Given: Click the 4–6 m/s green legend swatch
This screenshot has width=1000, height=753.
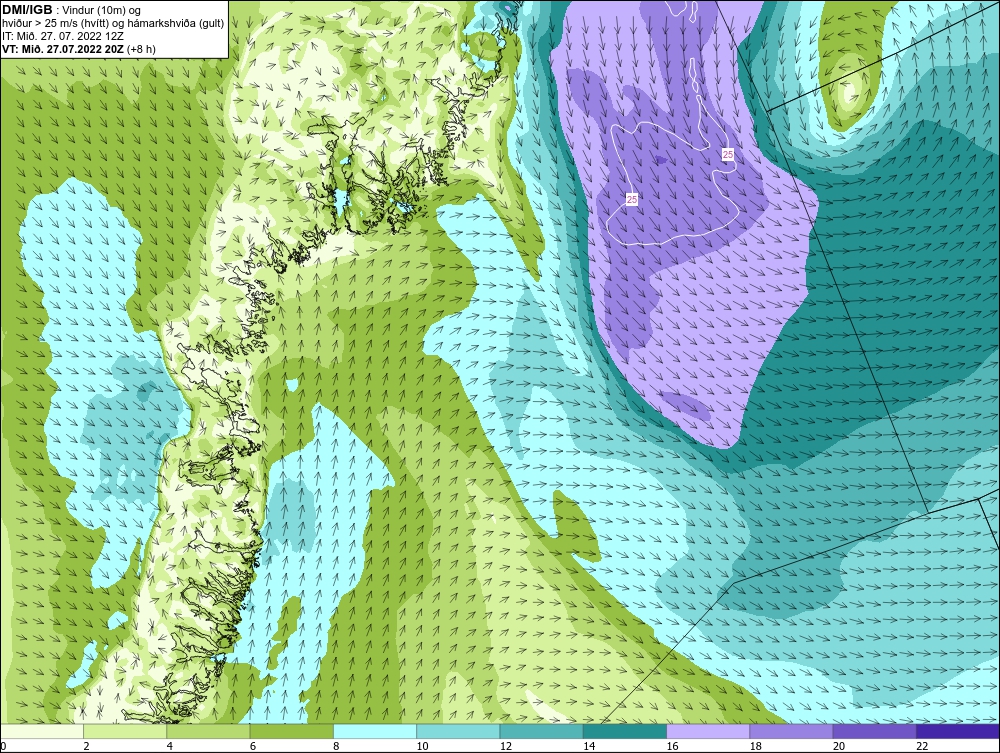Looking at the screenshot, I should (x=209, y=731).
